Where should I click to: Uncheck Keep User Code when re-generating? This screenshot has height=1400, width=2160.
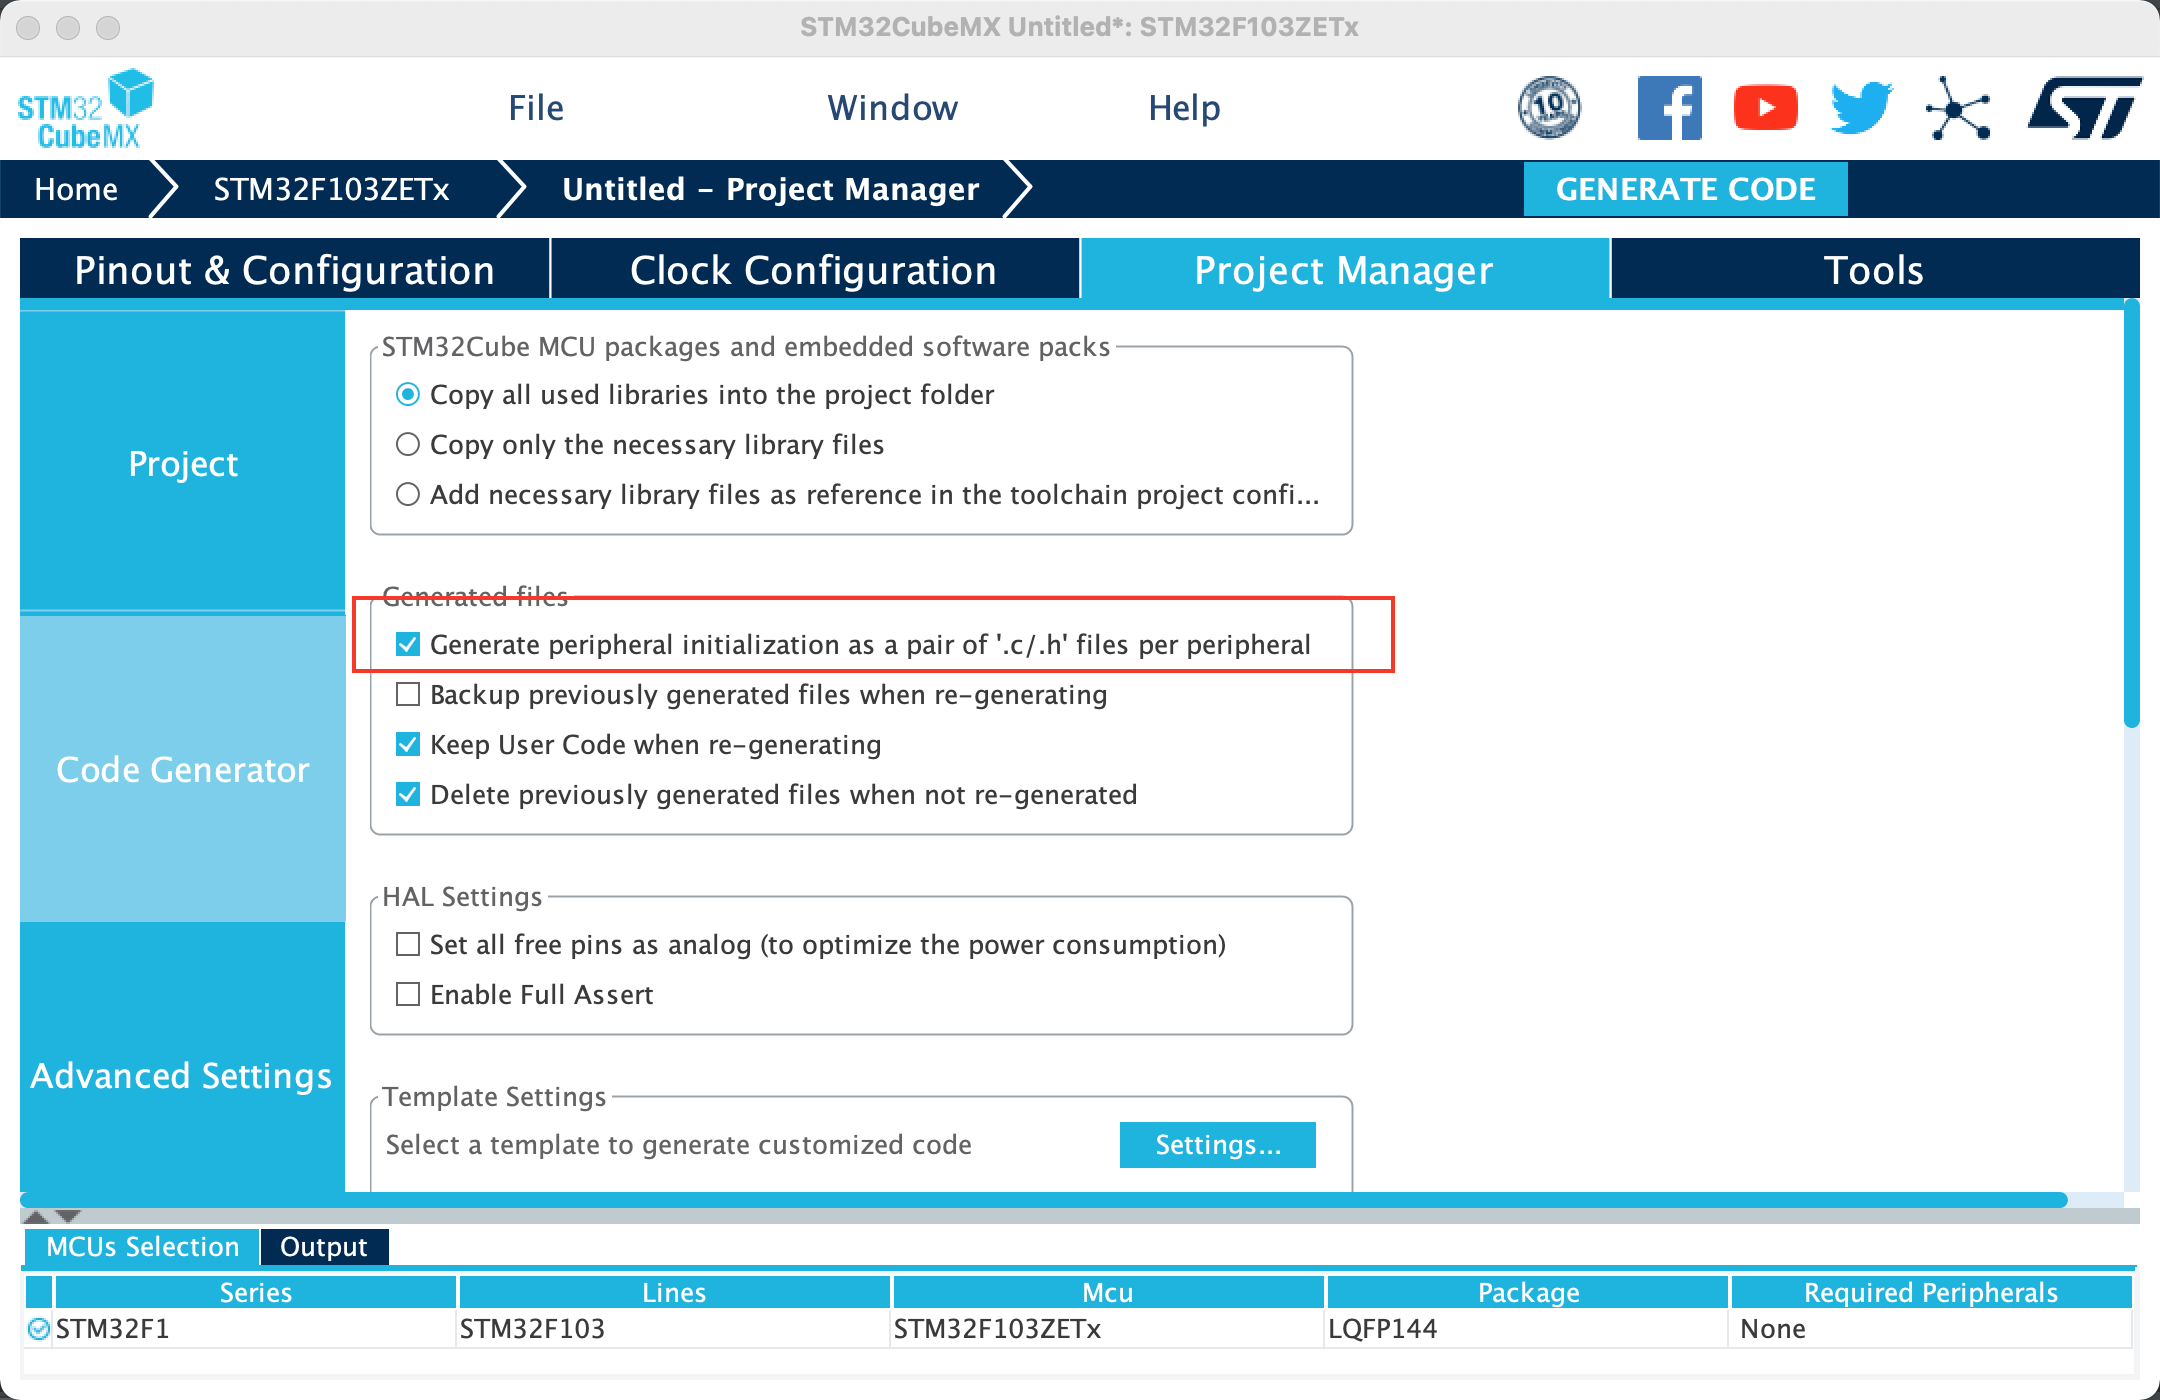click(x=408, y=745)
